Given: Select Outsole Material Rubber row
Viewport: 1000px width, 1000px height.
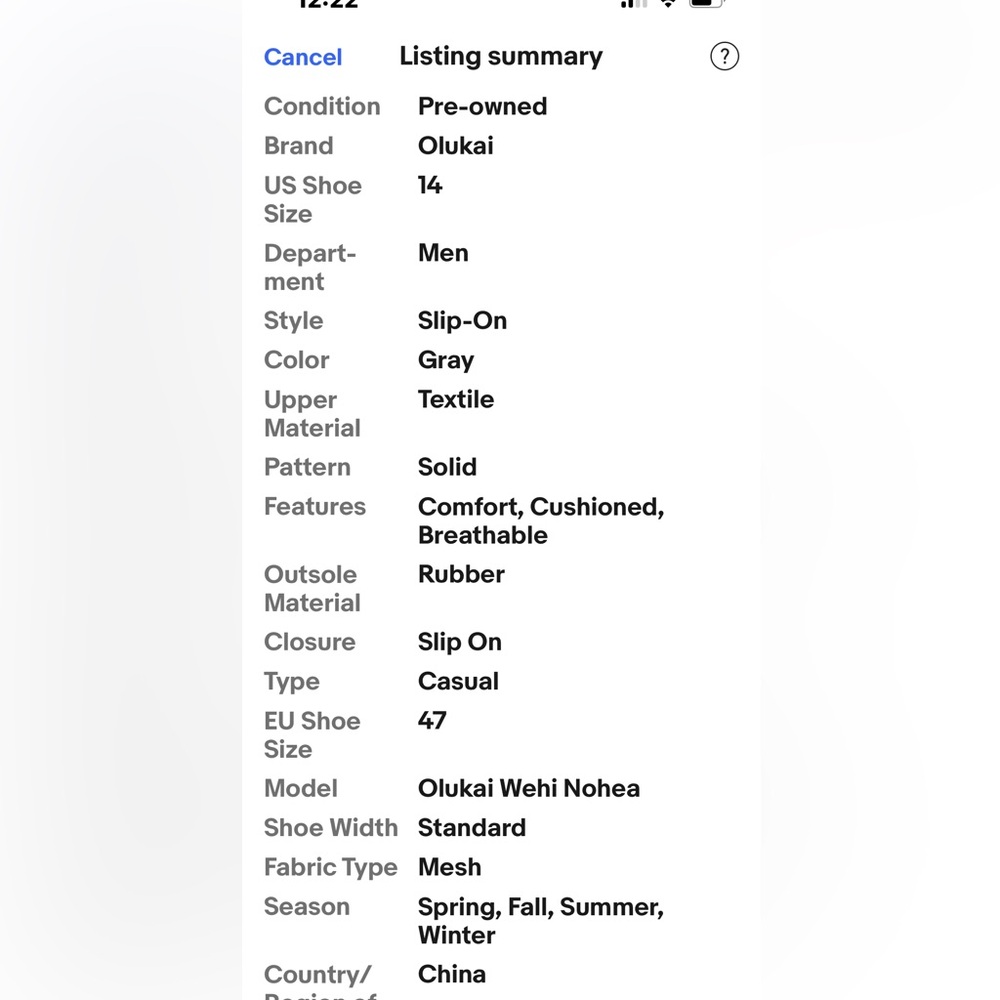Looking at the screenshot, I should 501,588.
